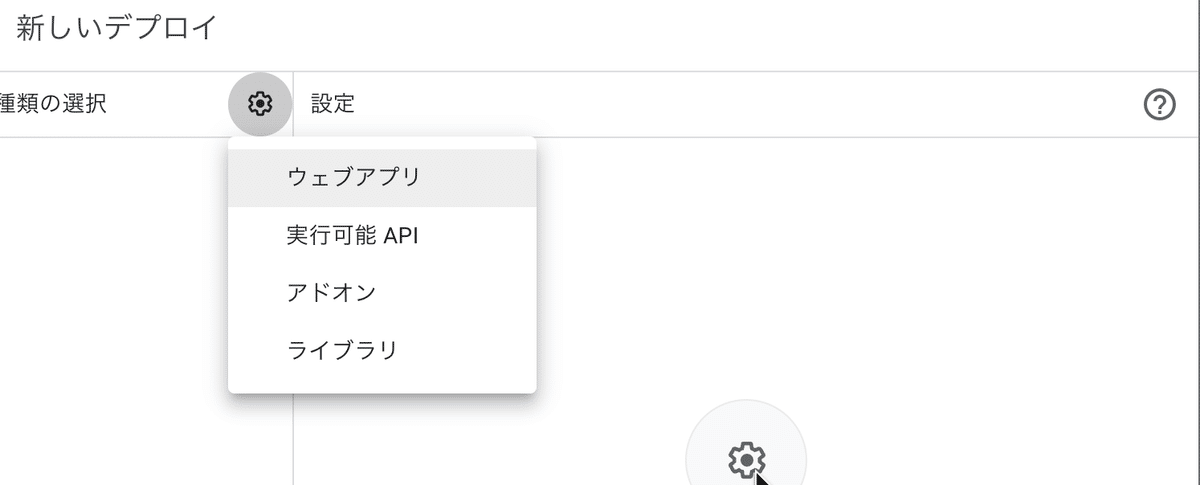Pick アドオン as the deployment type
This screenshot has width=1200, height=485.
382,293
